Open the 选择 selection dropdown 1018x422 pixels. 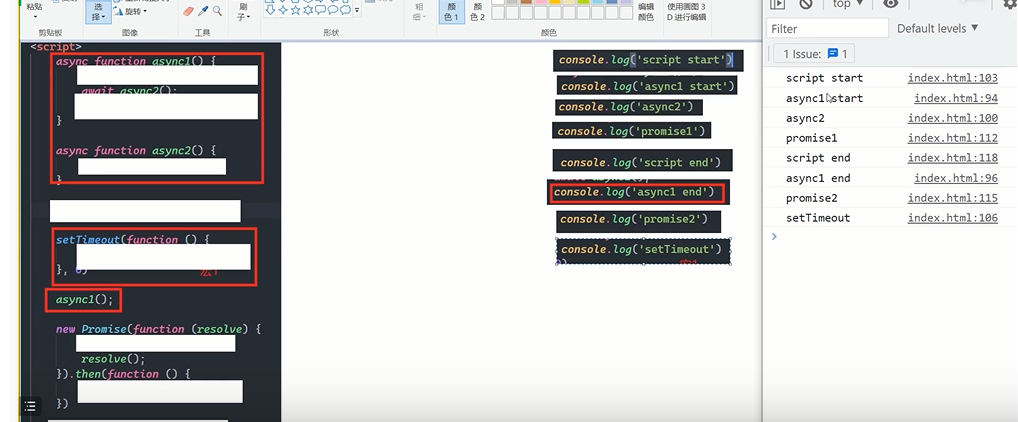click(x=98, y=12)
